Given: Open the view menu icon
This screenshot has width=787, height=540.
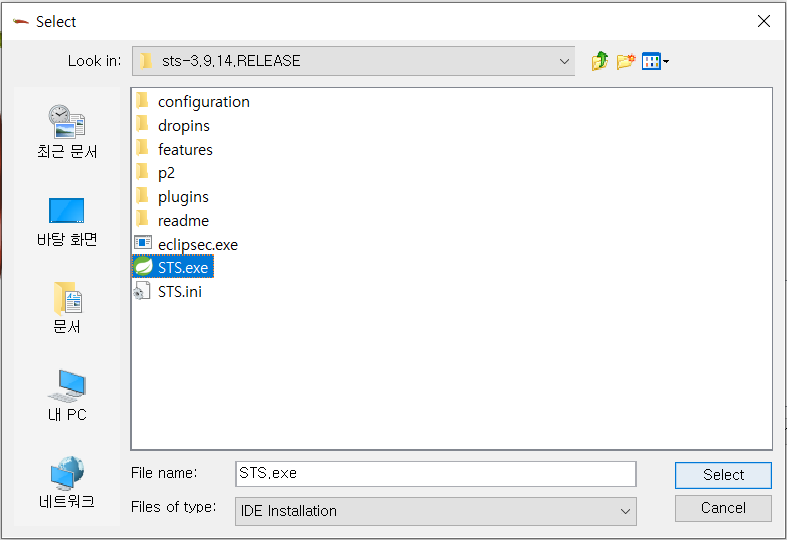Looking at the screenshot, I should (655, 61).
